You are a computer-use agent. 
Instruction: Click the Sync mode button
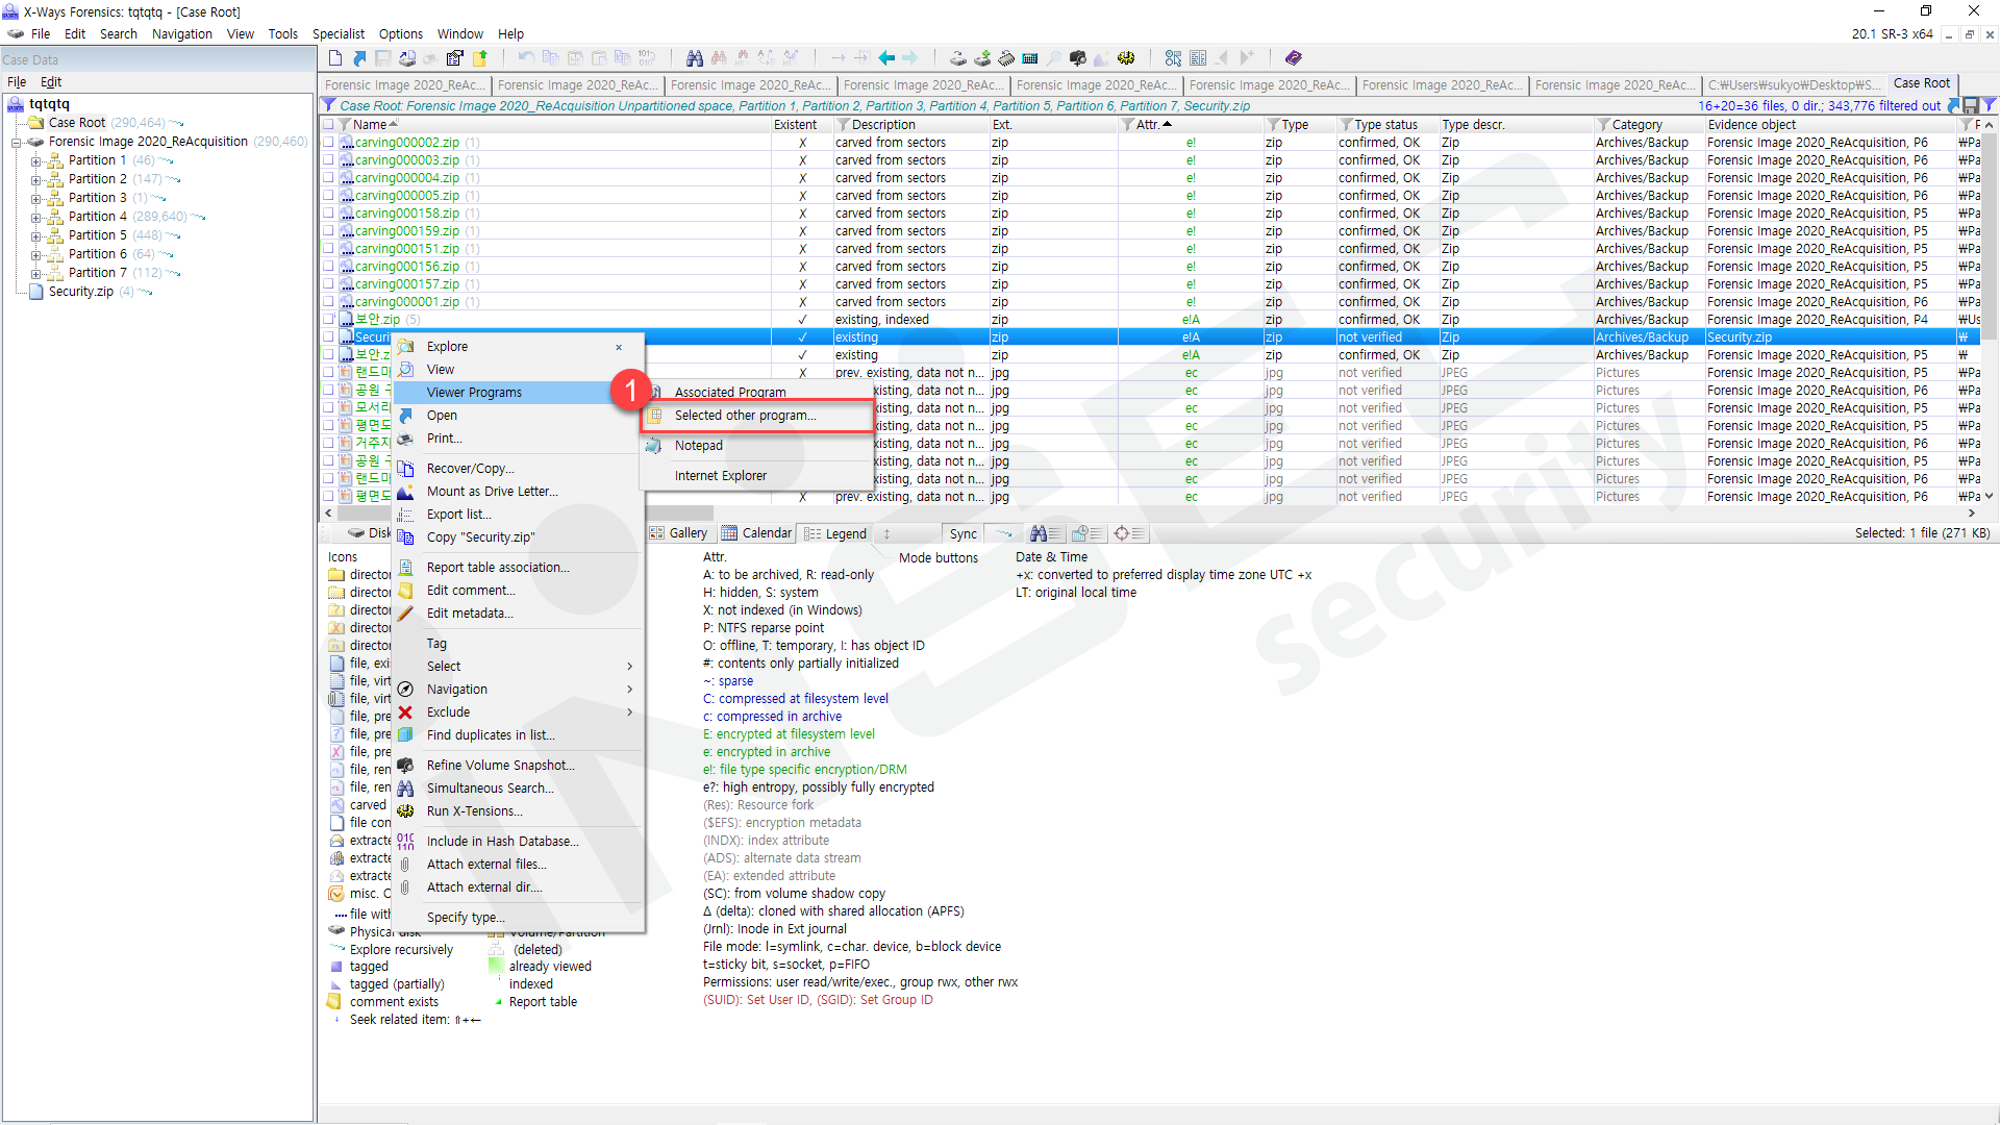pos(962,534)
